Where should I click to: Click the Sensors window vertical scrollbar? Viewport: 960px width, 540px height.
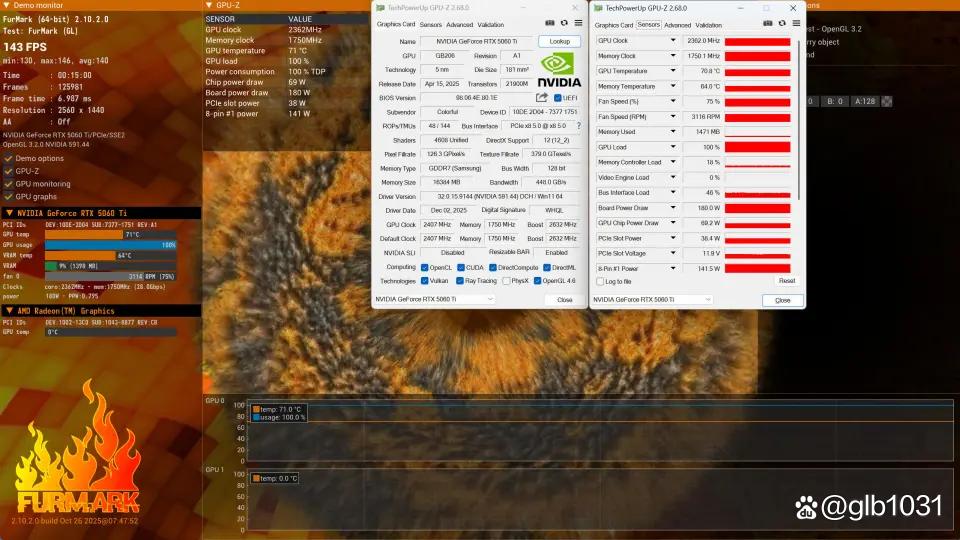click(x=798, y=122)
